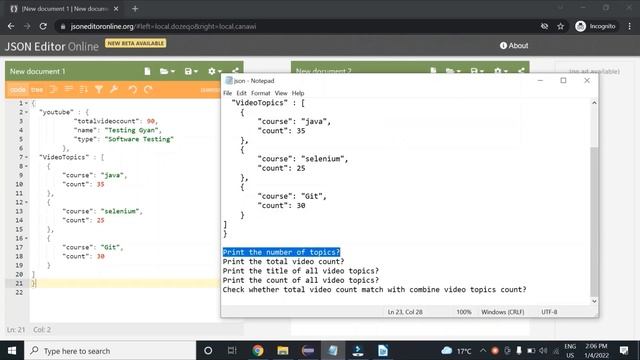Click the totalvideocount value 90 in editor
This screenshot has height=360, width=640.
pos(151,121)
